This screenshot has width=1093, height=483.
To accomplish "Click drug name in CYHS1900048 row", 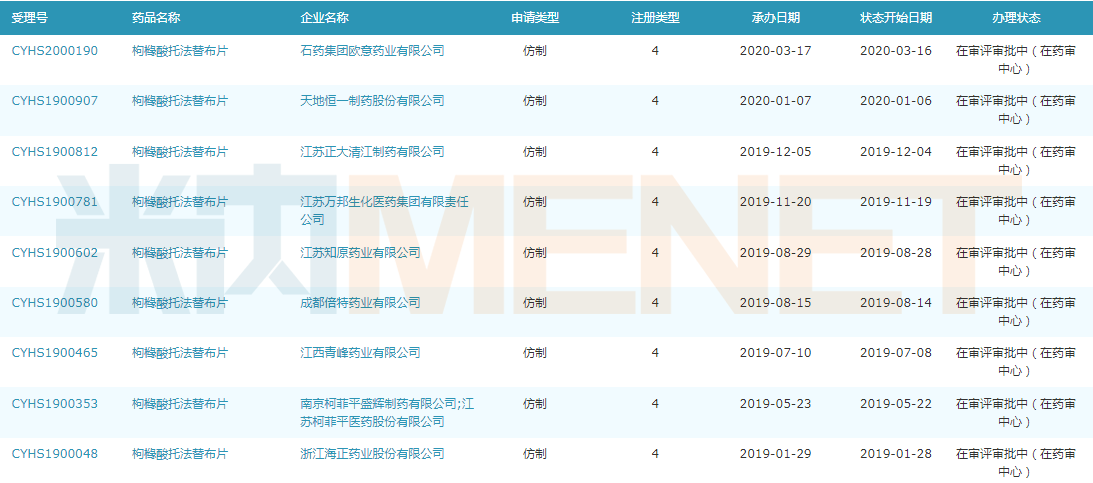I will 180,454.
